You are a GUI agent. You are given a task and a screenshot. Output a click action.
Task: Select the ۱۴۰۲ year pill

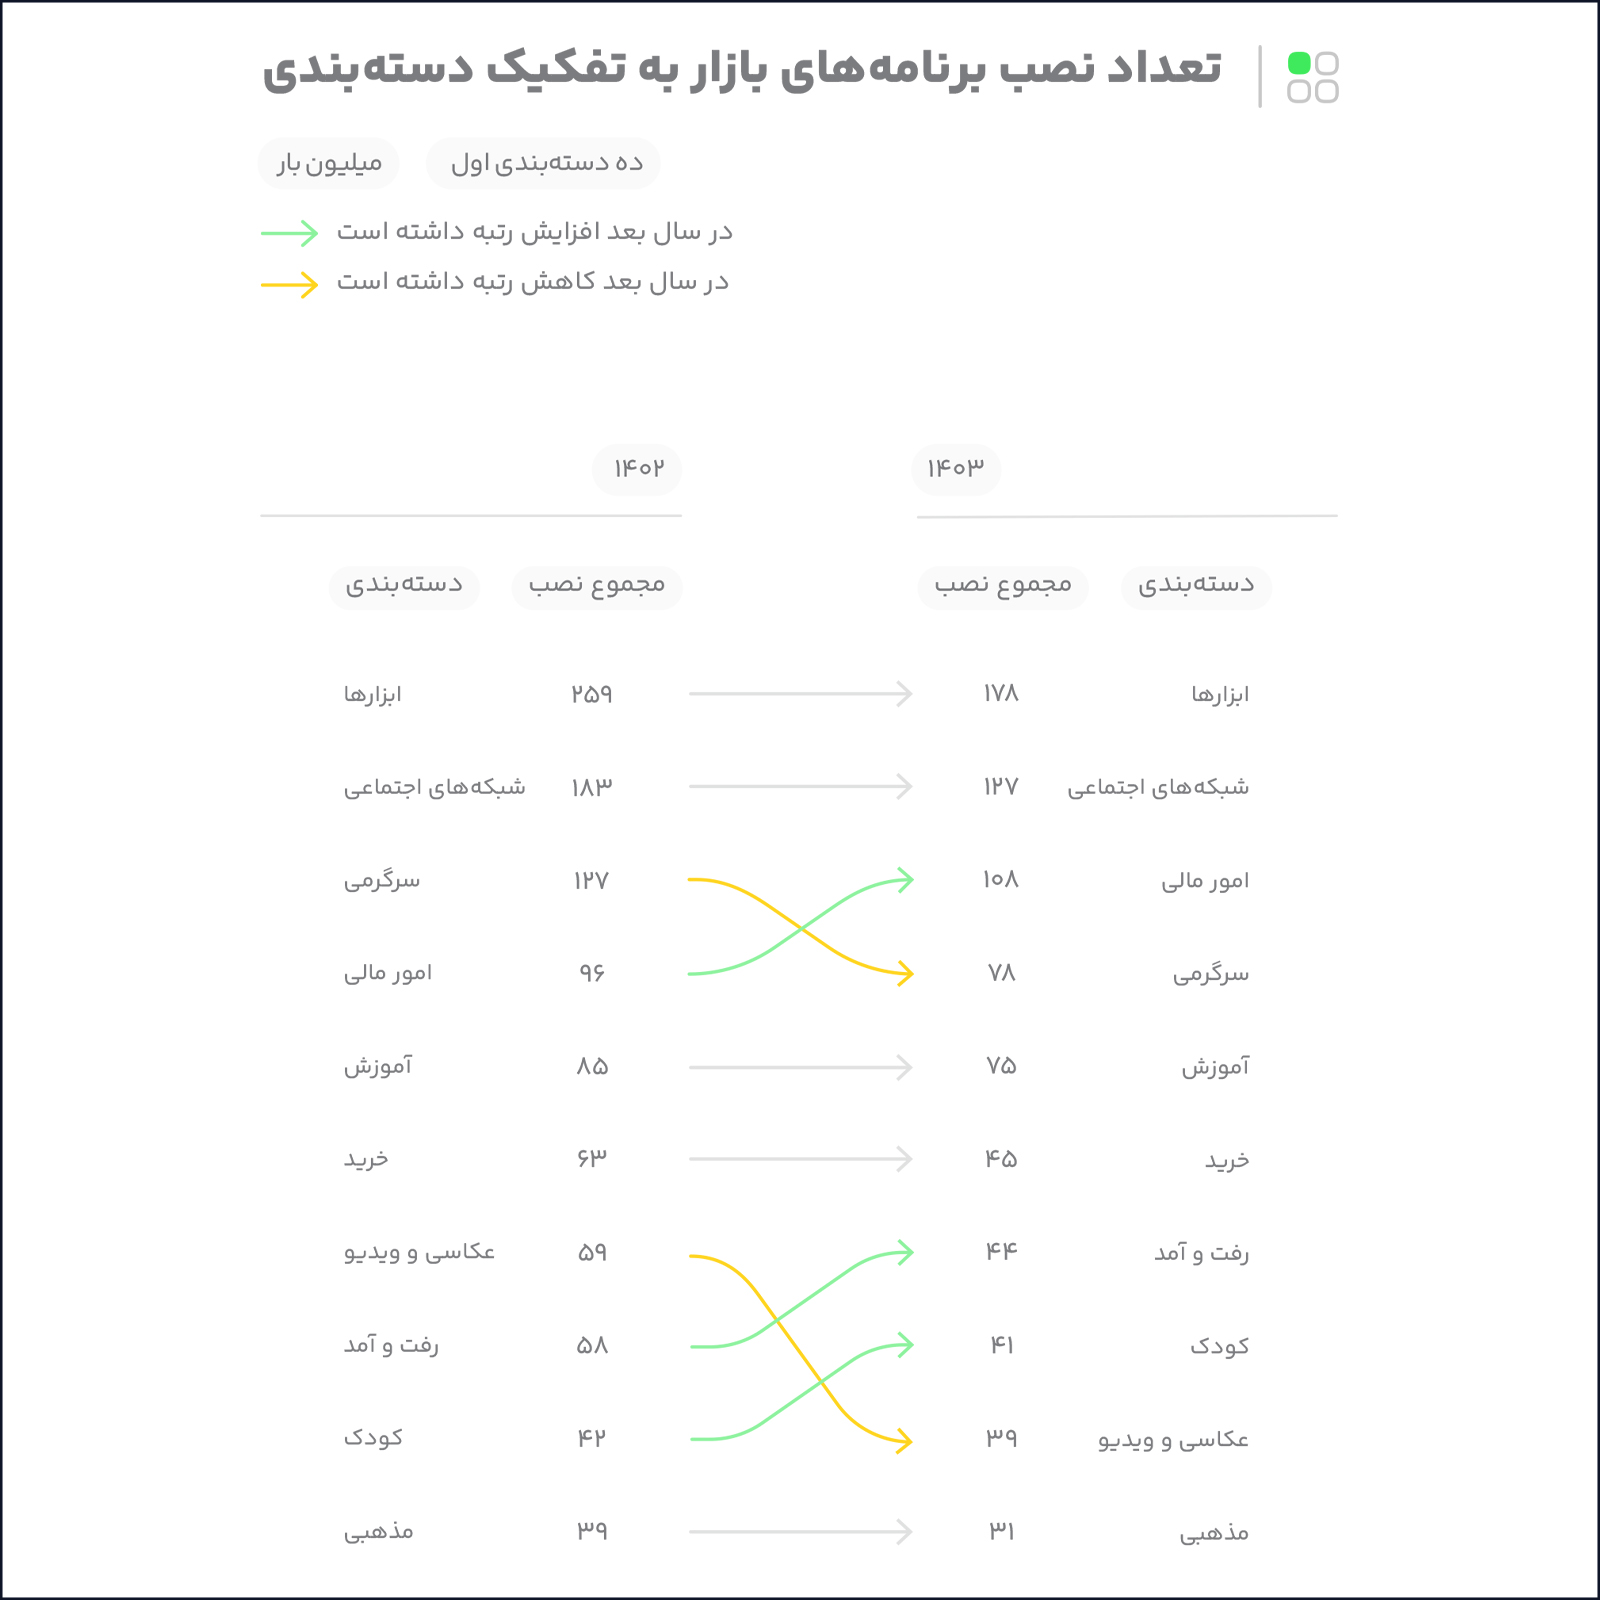[x=637, y=469]
